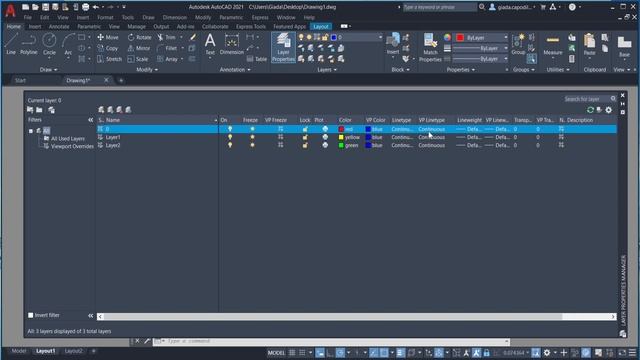Click the Mirror tool
The image size is (640, 360).
139,48
